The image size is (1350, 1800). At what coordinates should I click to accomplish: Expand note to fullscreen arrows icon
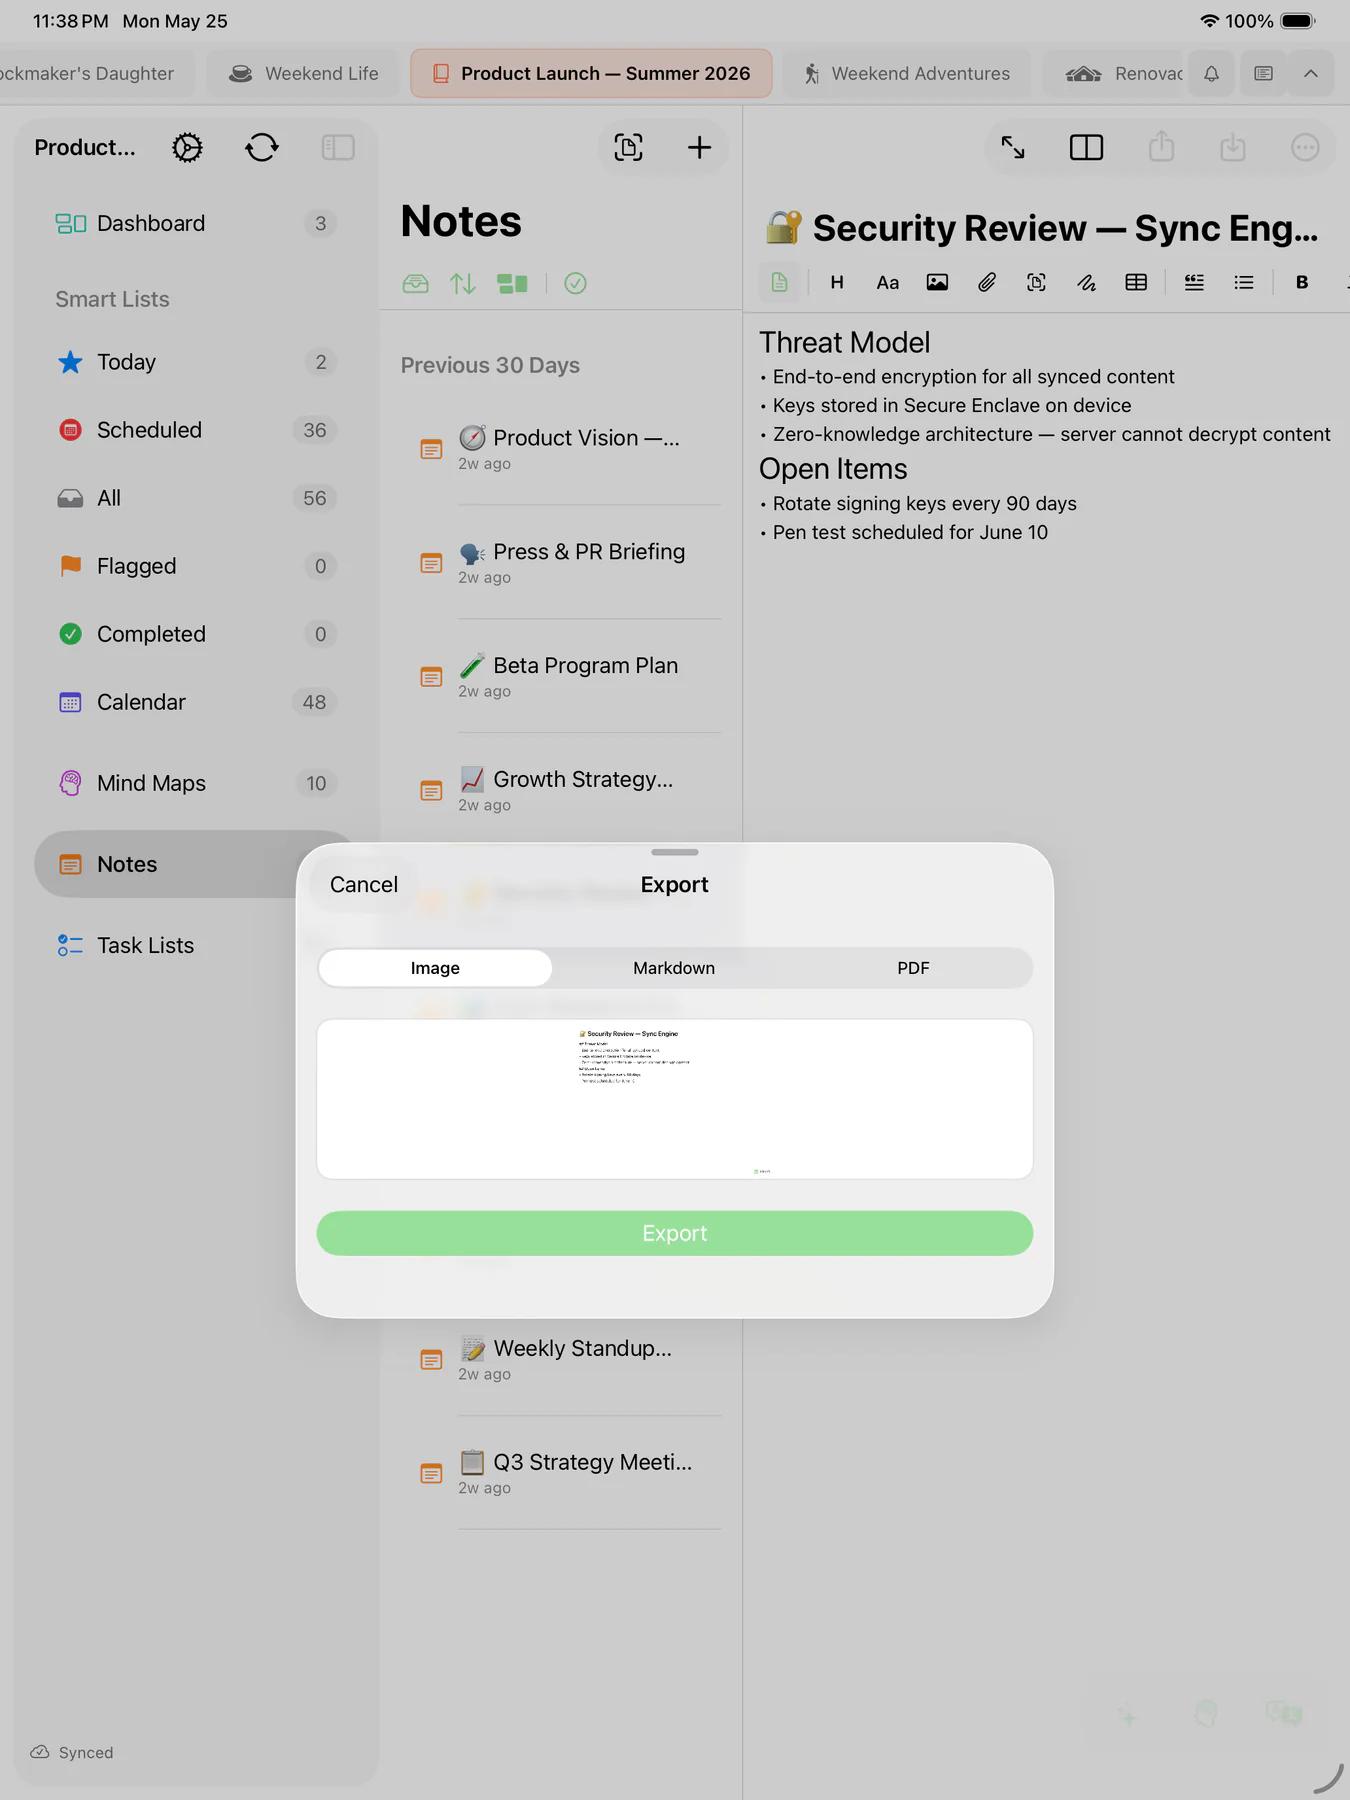[x=1013, y=148]
